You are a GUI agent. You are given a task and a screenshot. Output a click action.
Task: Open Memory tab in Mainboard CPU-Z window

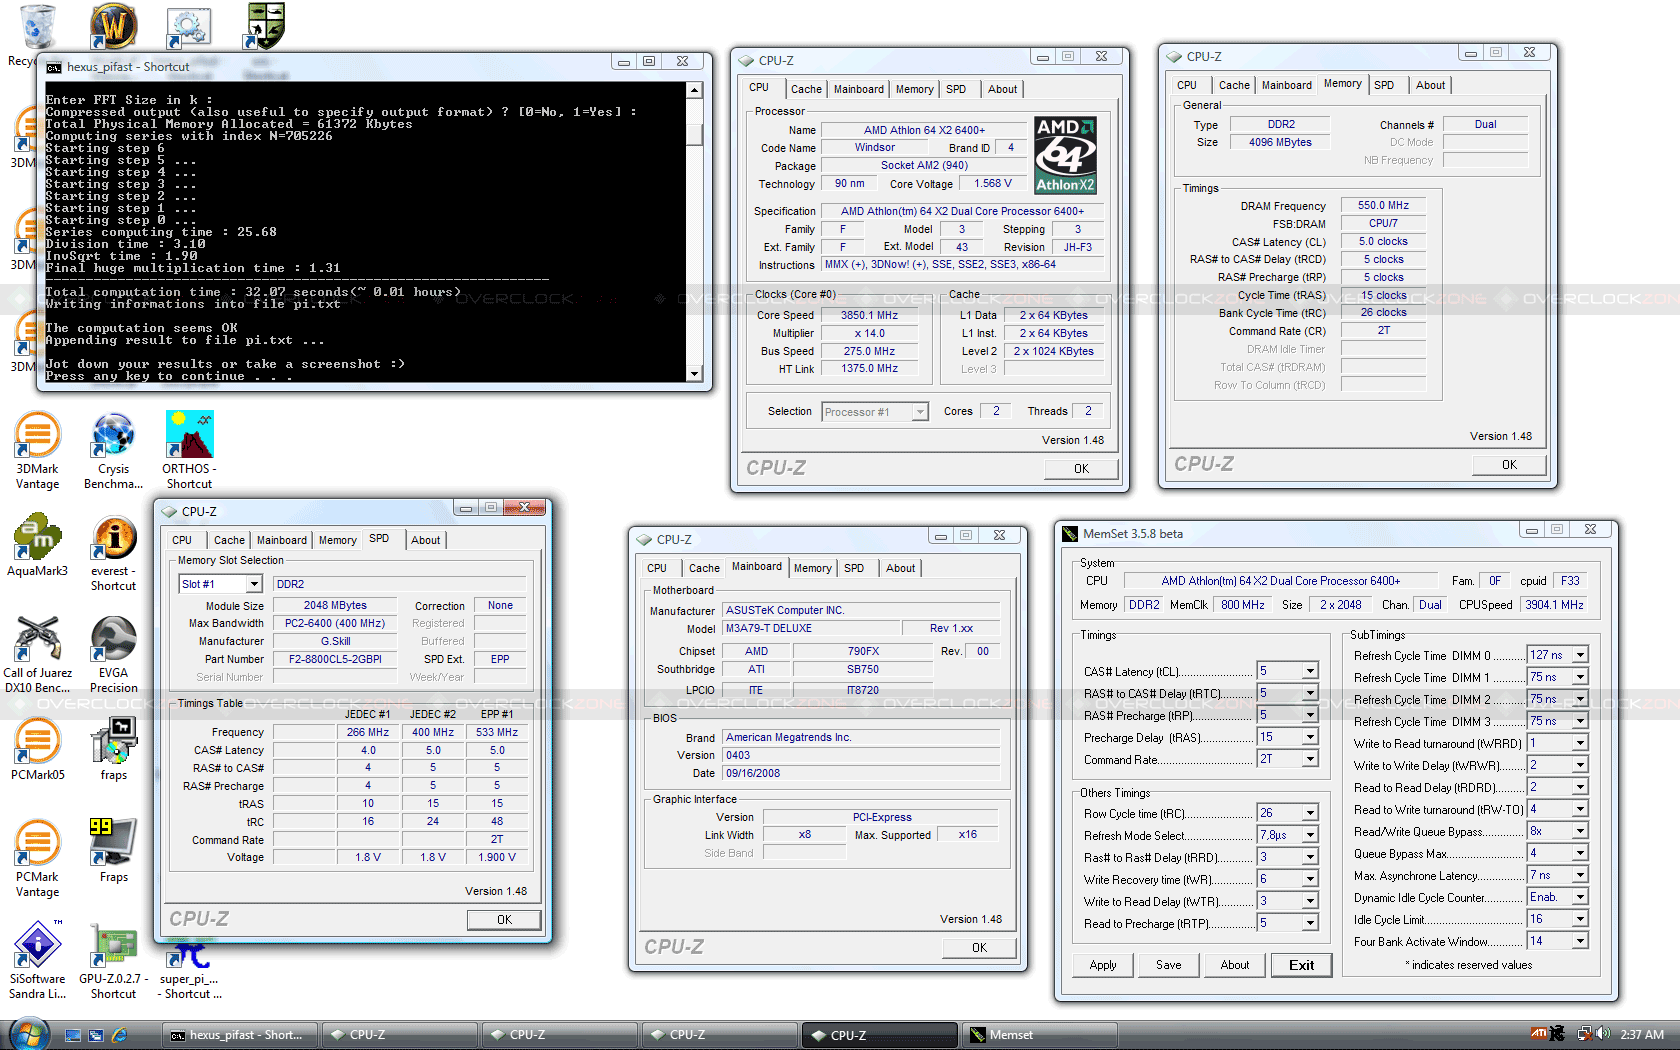coord(812,568)
